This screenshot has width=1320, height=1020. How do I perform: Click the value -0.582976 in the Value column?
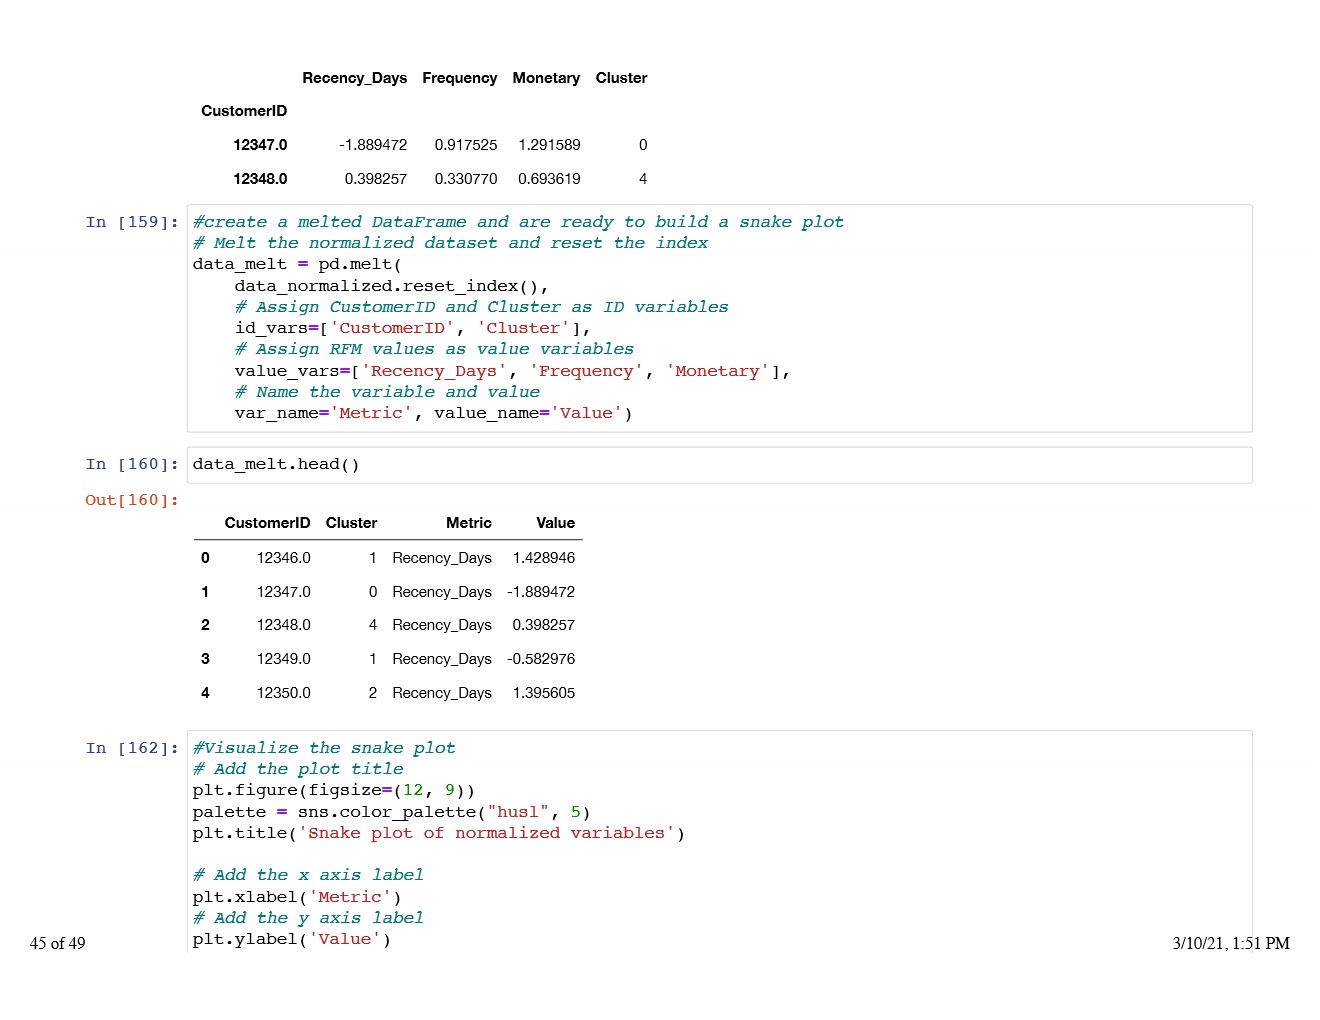pyautogui.click(x=540, y=659)
